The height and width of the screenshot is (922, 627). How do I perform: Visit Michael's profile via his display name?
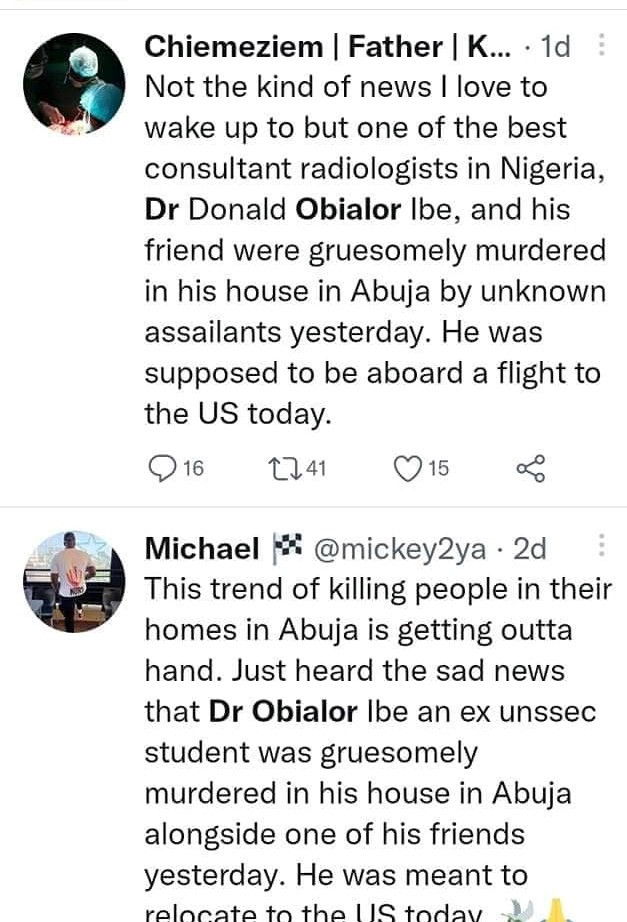(201, 548)
